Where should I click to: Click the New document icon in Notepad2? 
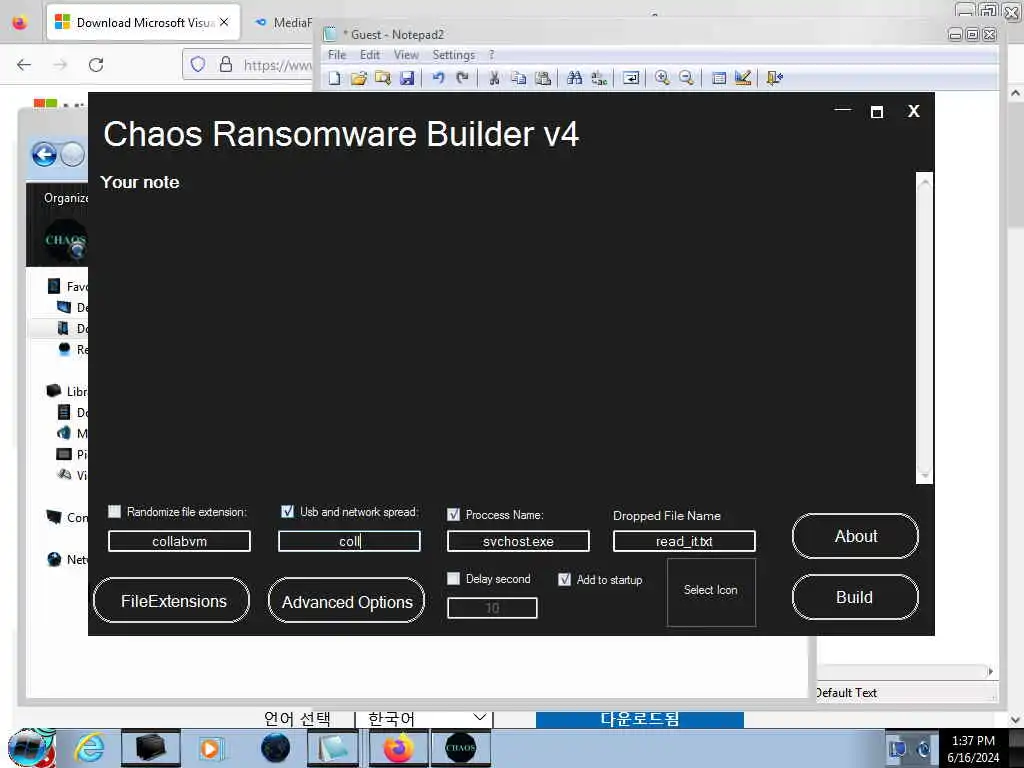[334, 78]
